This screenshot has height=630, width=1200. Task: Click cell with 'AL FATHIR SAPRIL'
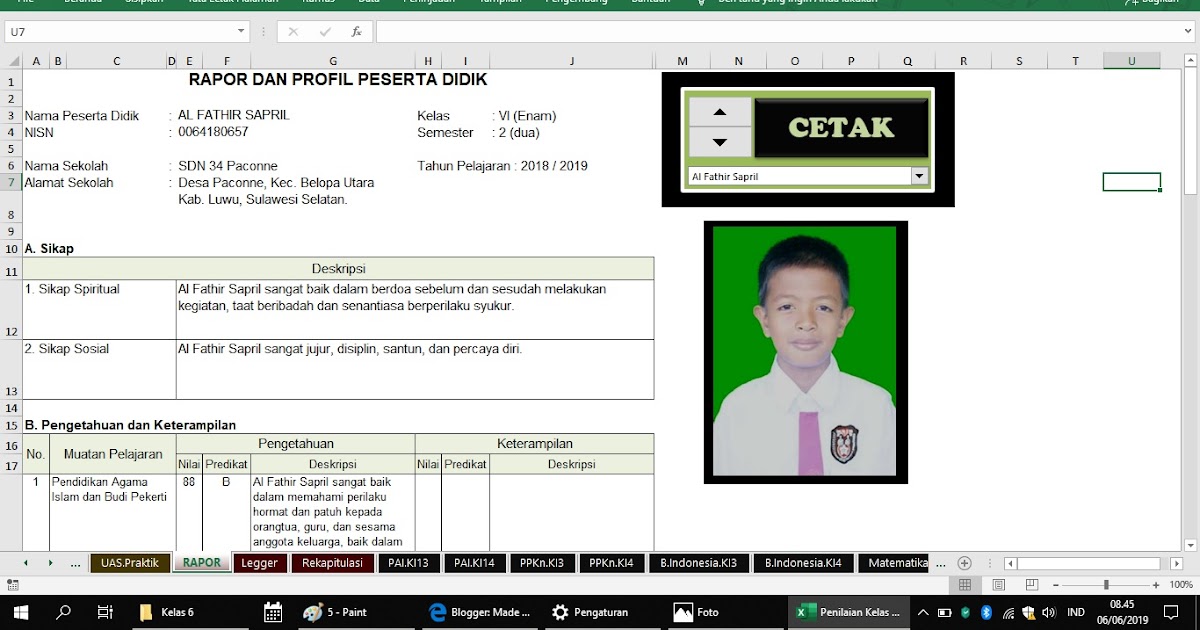pyautogui.click(x=234, y=115)
